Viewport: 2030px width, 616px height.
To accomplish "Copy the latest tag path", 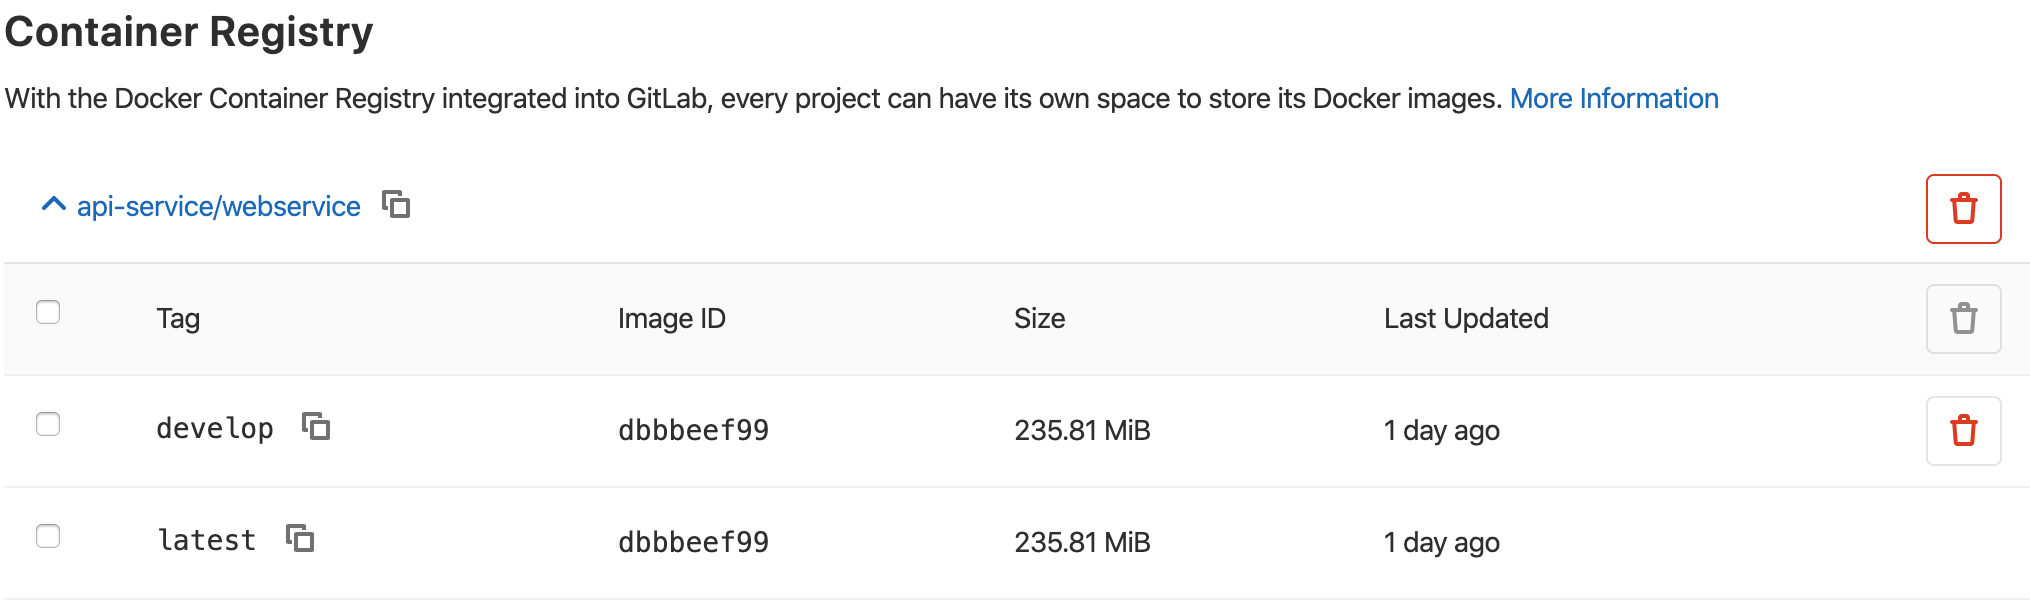I will click(300, 539).
